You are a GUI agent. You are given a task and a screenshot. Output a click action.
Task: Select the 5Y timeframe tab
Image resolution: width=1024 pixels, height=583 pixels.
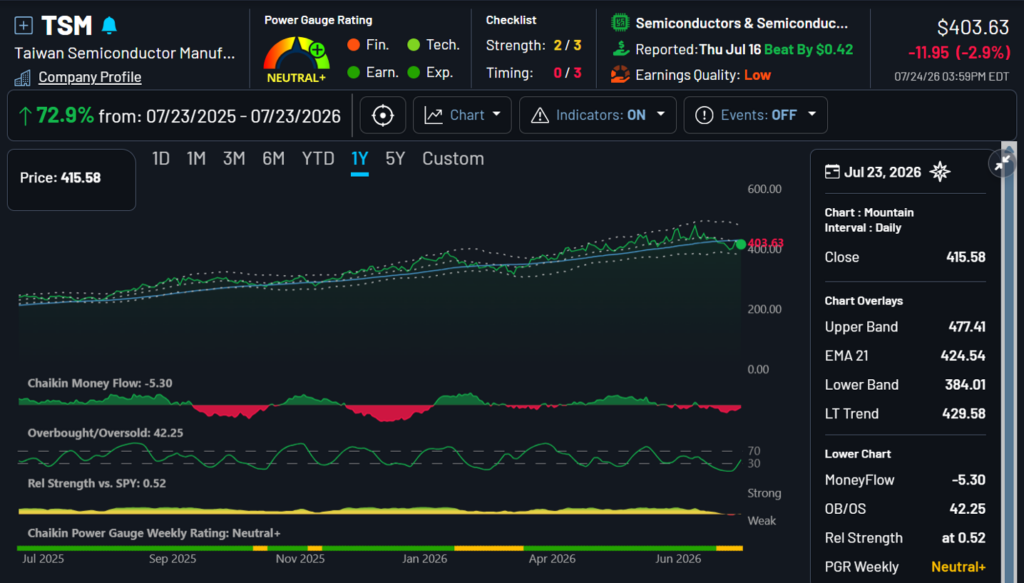pos(395,159)
